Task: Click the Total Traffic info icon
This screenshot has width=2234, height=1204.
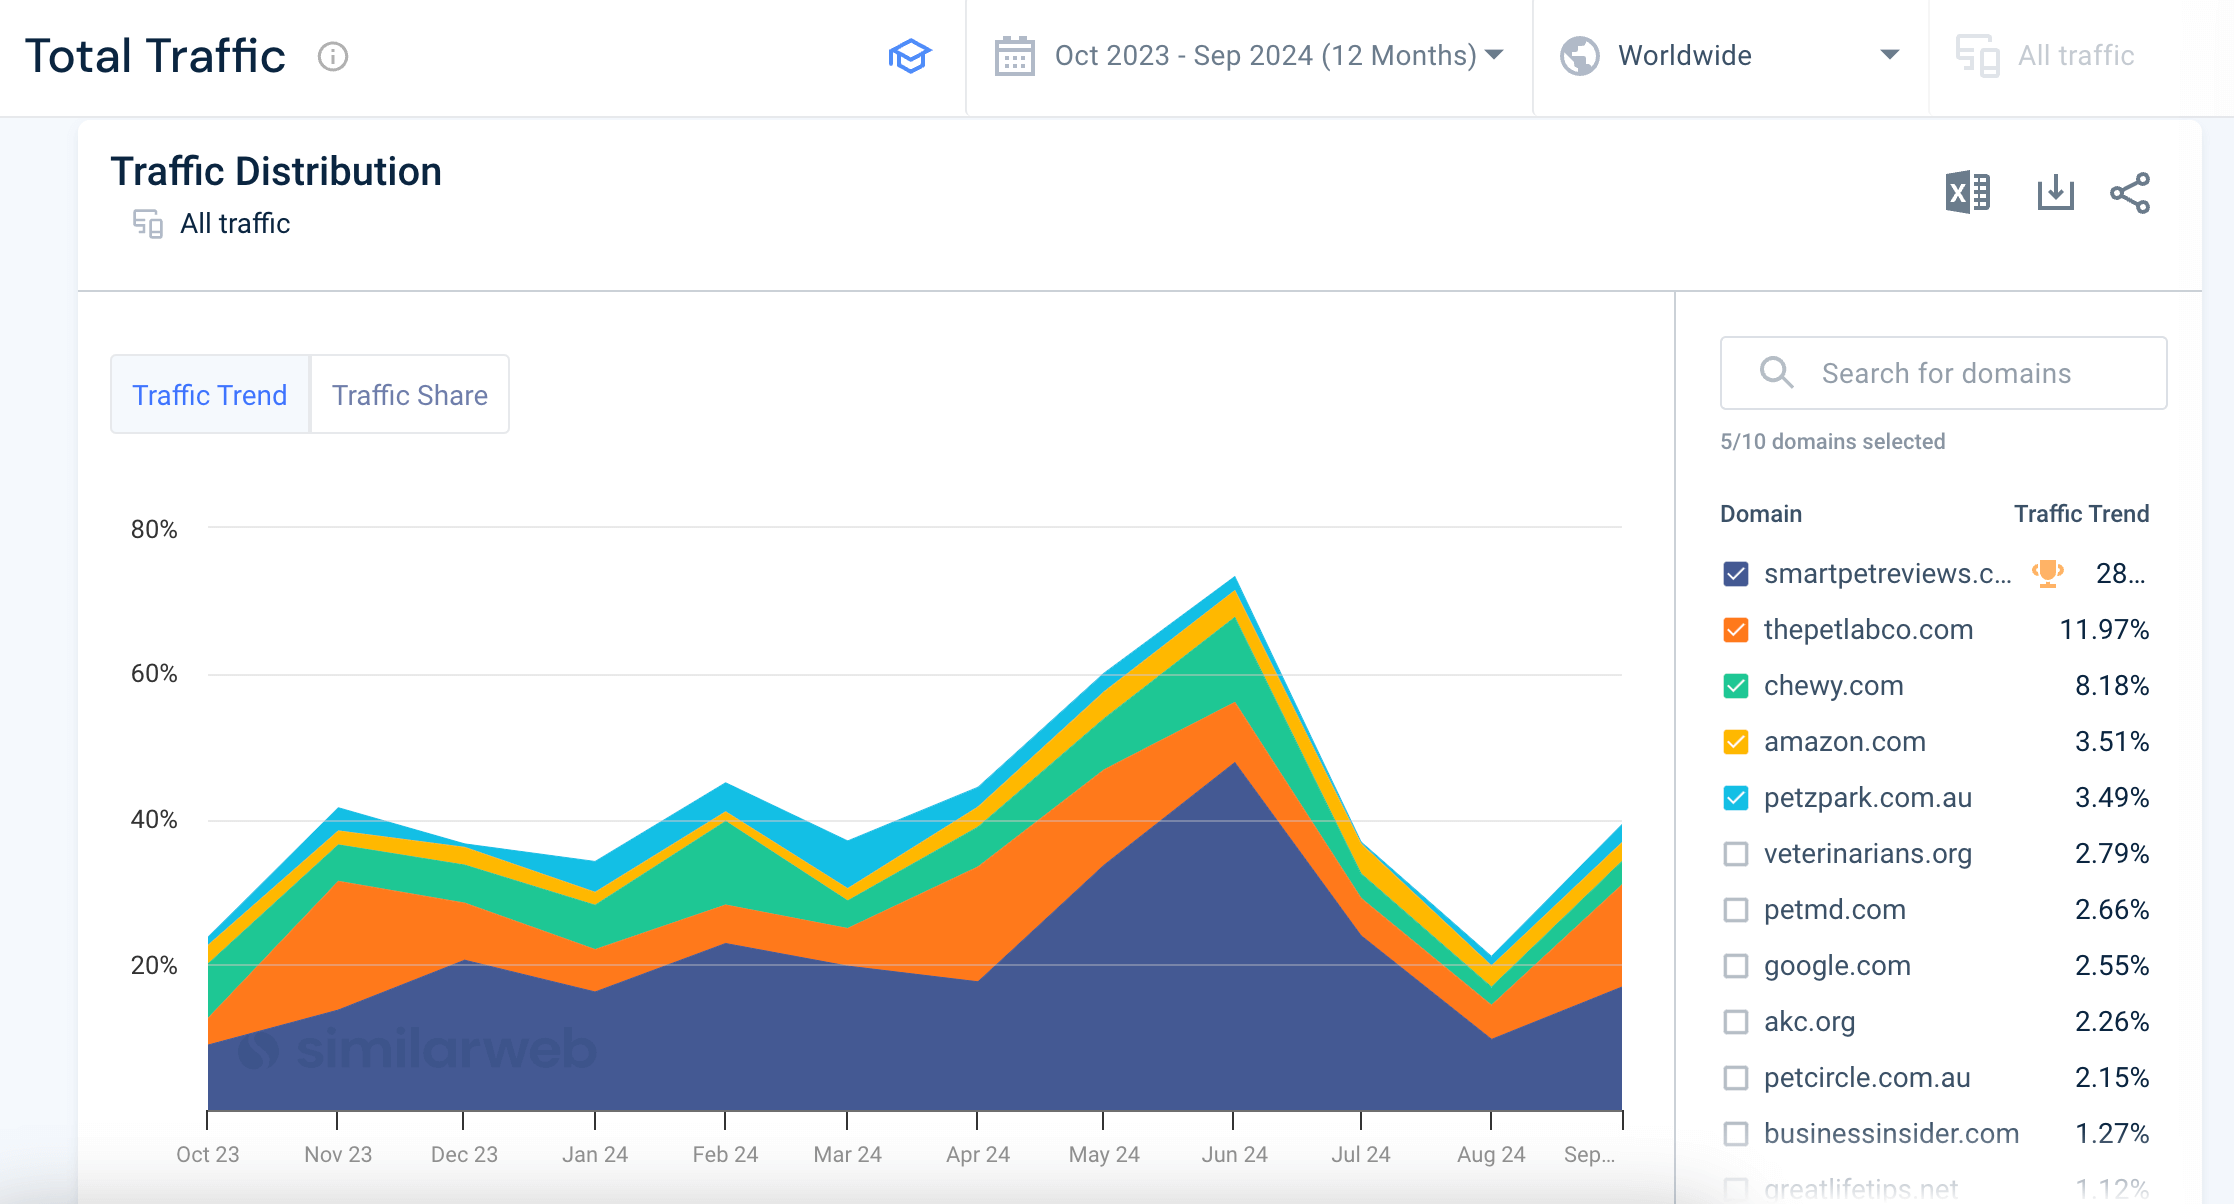Action: click(333, 57)
